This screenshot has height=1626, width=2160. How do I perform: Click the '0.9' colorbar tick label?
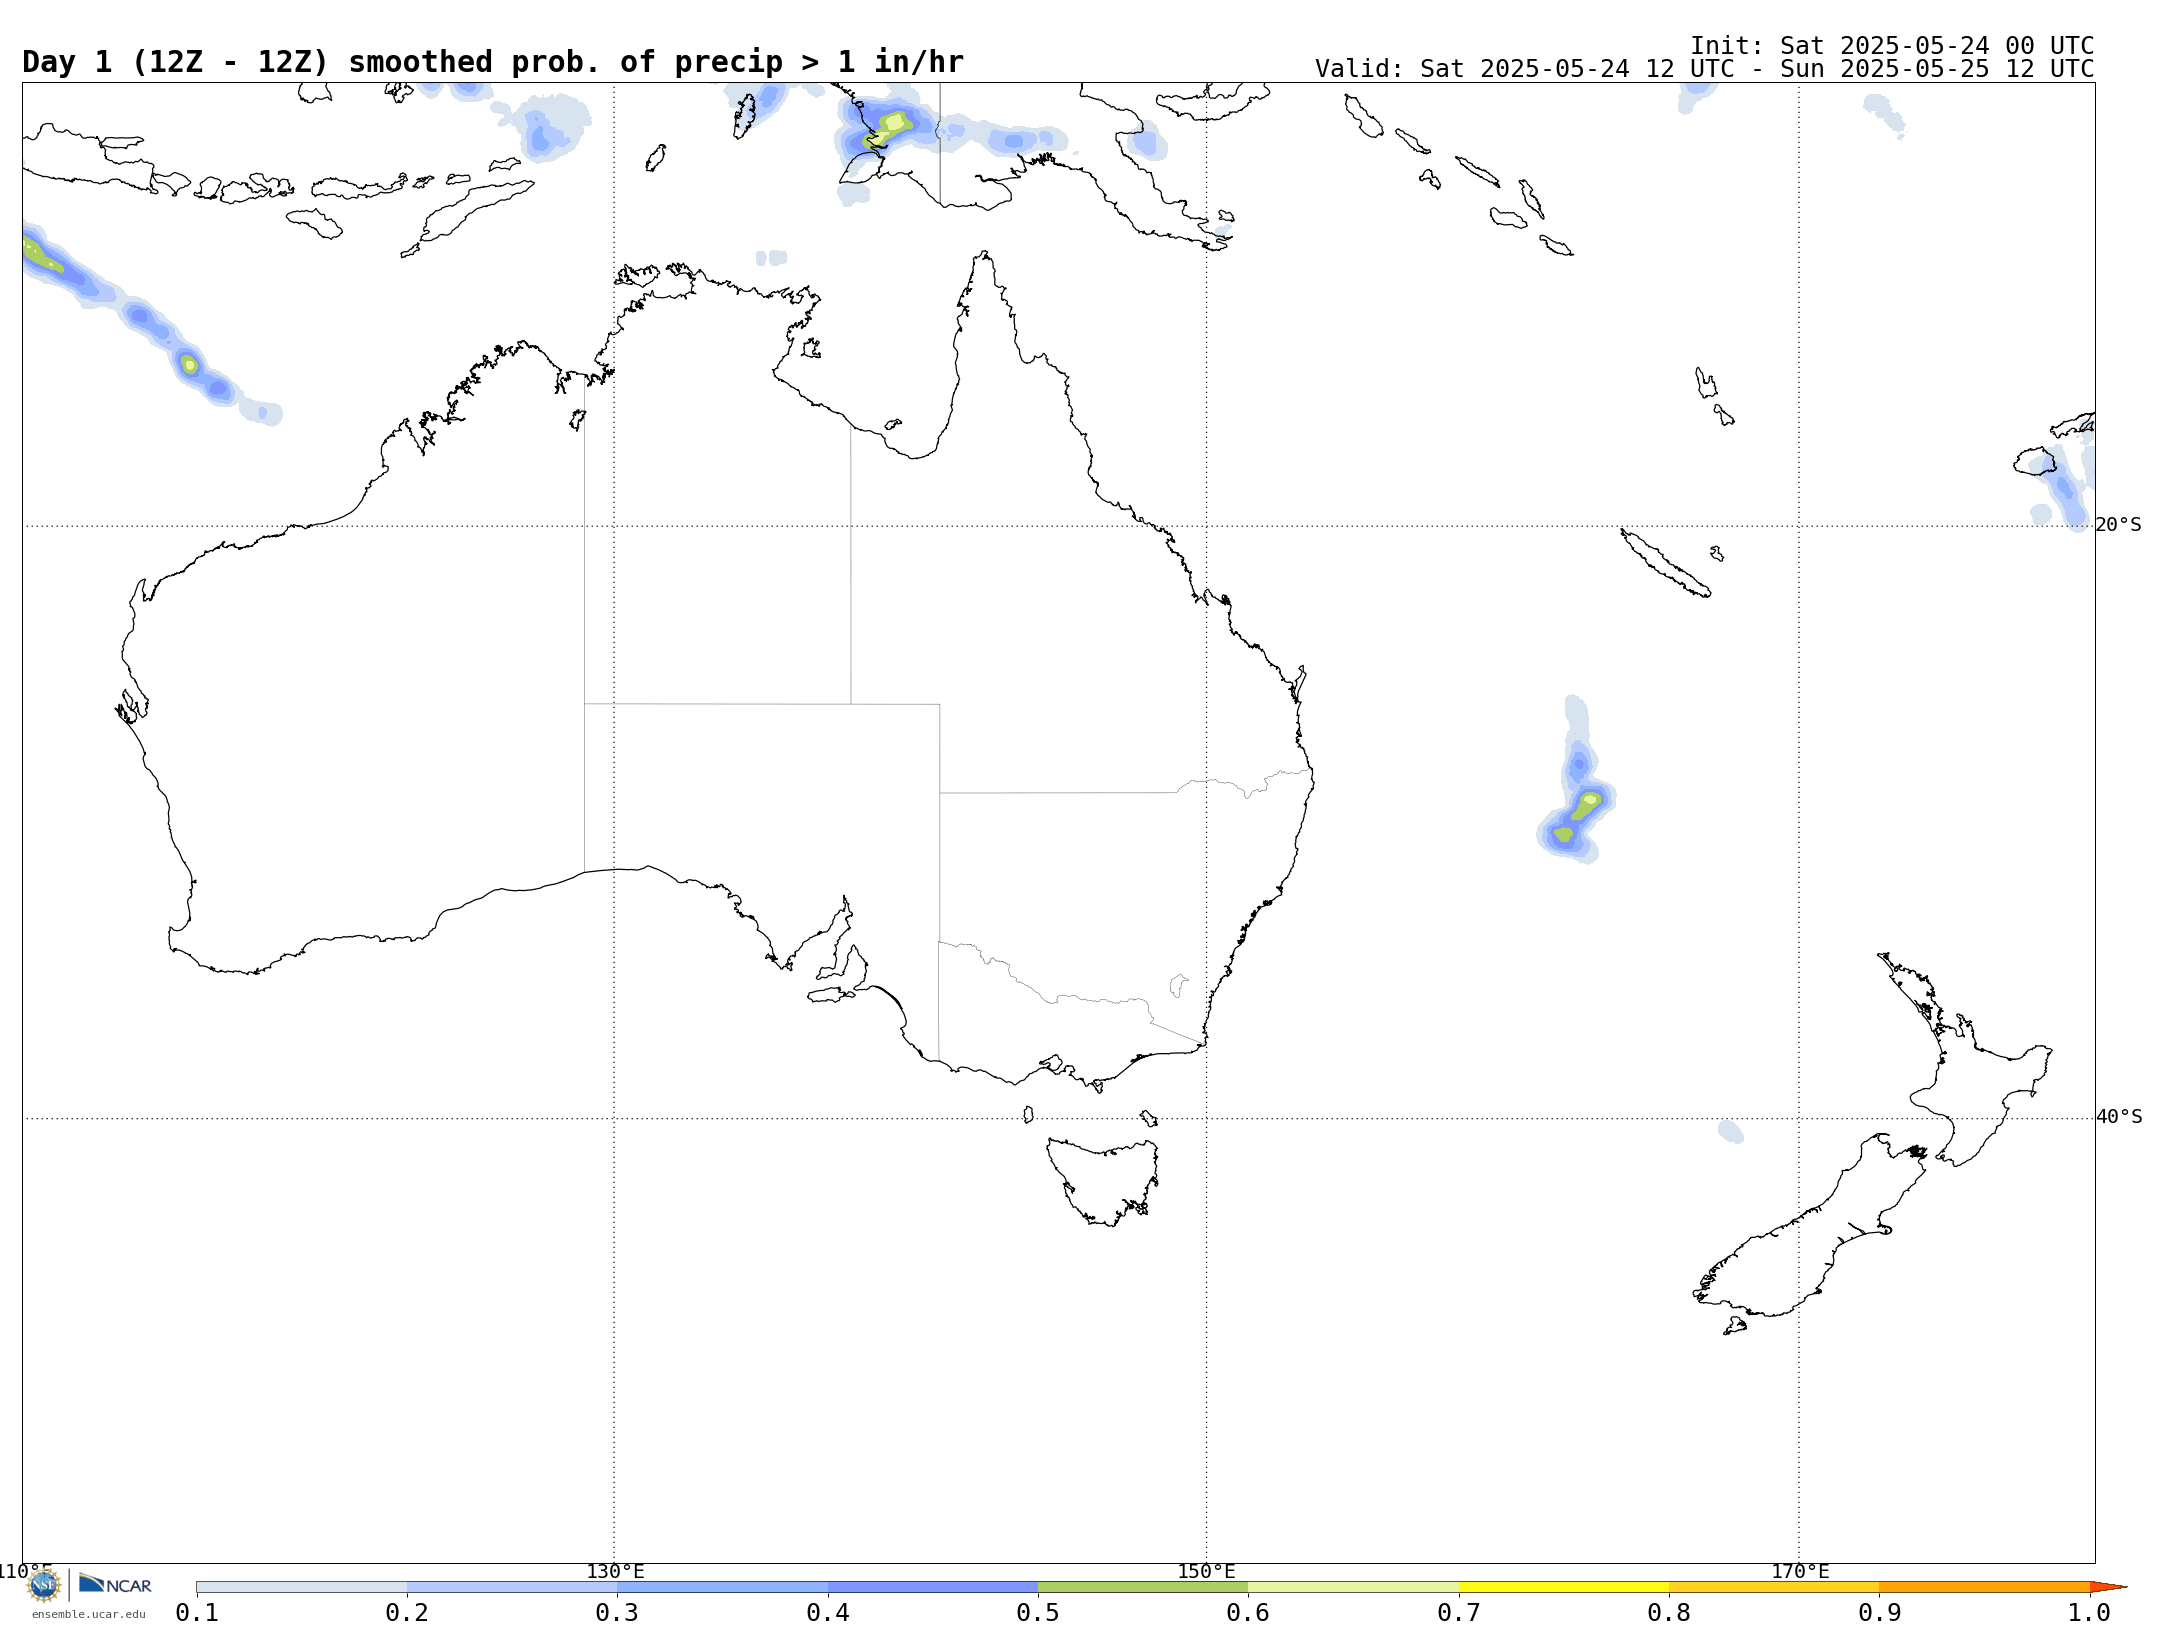click(x=1879, y=1613)
